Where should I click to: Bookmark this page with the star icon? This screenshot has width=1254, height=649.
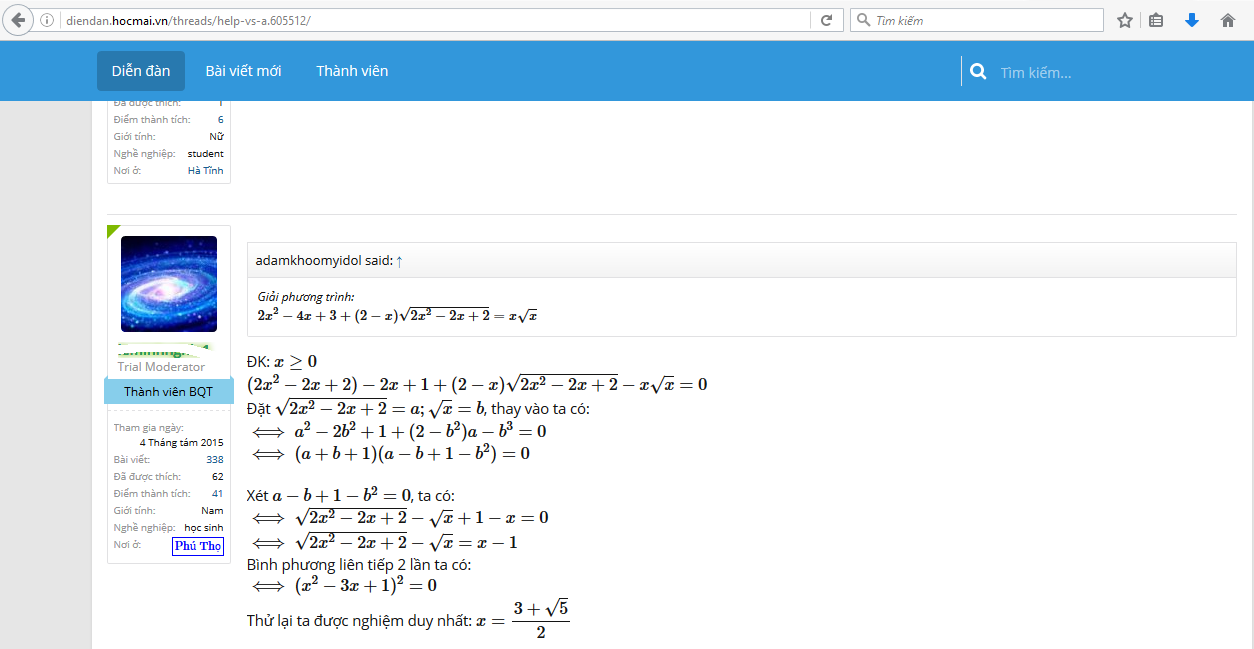tap(1125, 20)
